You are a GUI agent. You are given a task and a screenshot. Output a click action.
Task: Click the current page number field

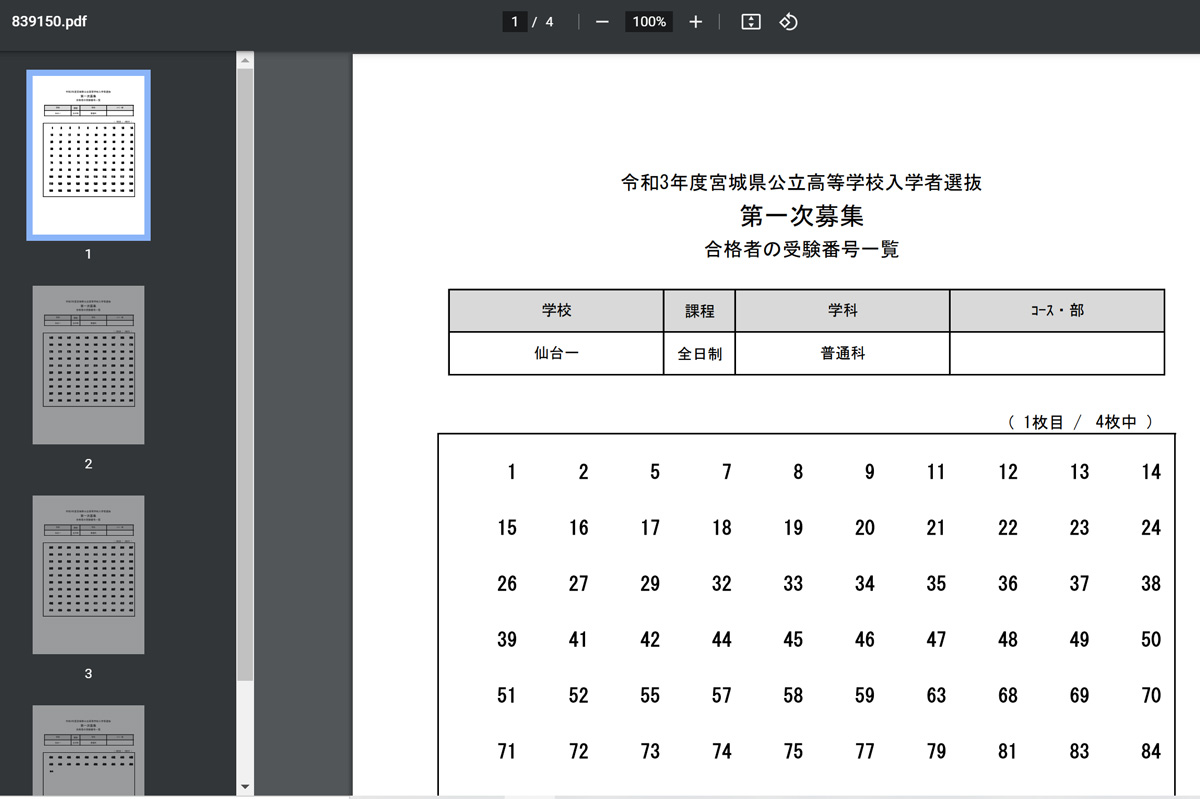[515, 22]
